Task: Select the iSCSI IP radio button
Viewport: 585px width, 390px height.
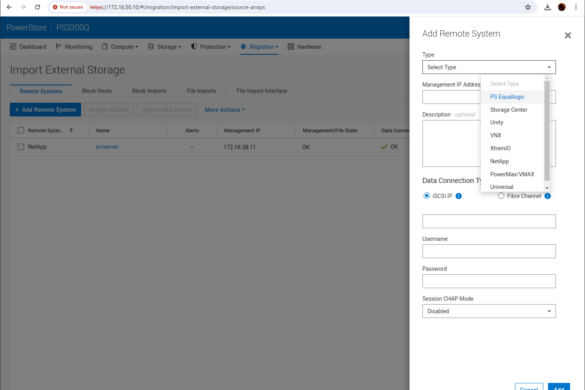Action: click(x=426, y=196)
